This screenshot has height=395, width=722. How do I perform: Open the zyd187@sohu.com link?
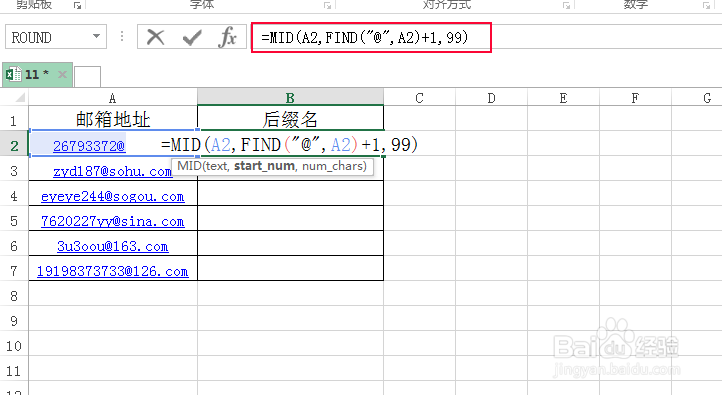[x=113, y=171]
